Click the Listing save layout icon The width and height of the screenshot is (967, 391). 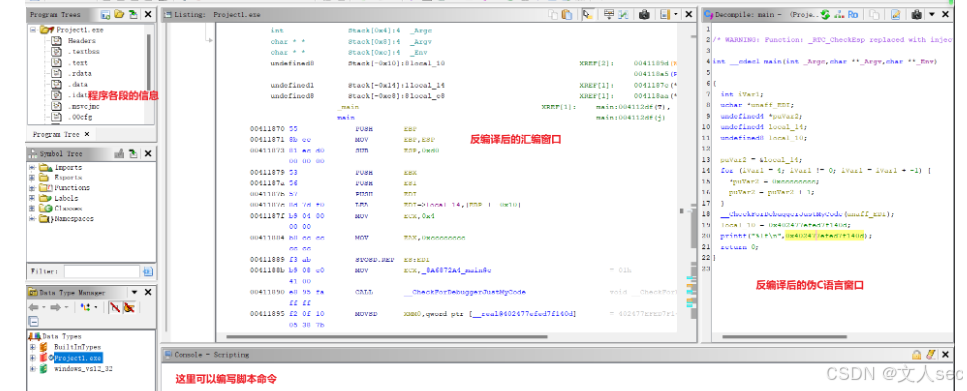tap(664, 14)
